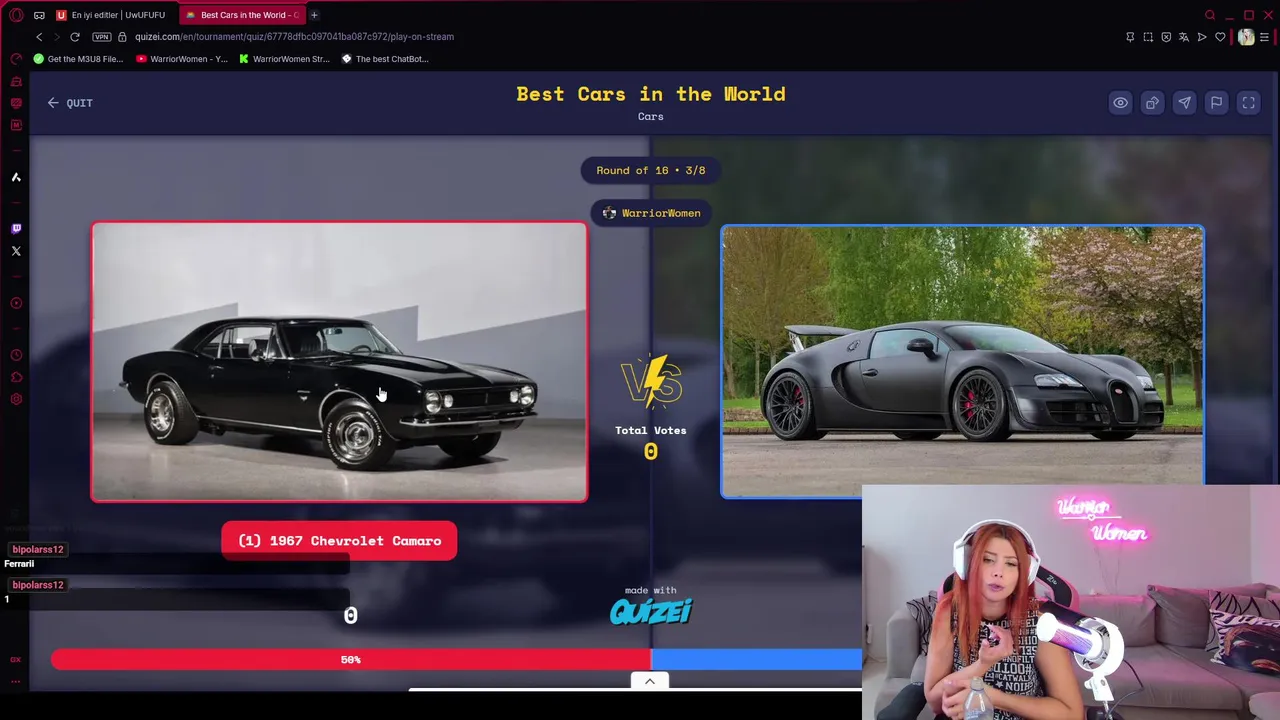Open 'The best ChatBot...' bookmark
This screenshot has height=720, width=1280.
pyautogui.click(x=385, y=59)
